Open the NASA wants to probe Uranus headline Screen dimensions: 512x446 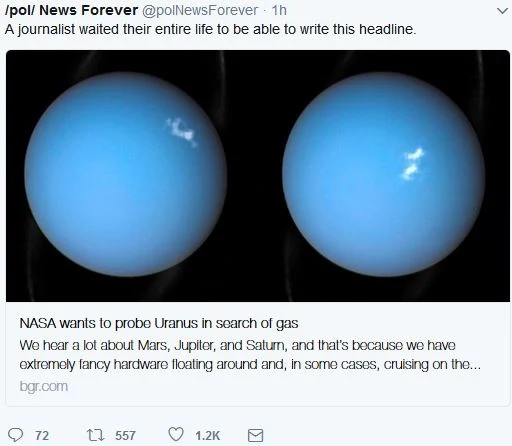point(159,323)
